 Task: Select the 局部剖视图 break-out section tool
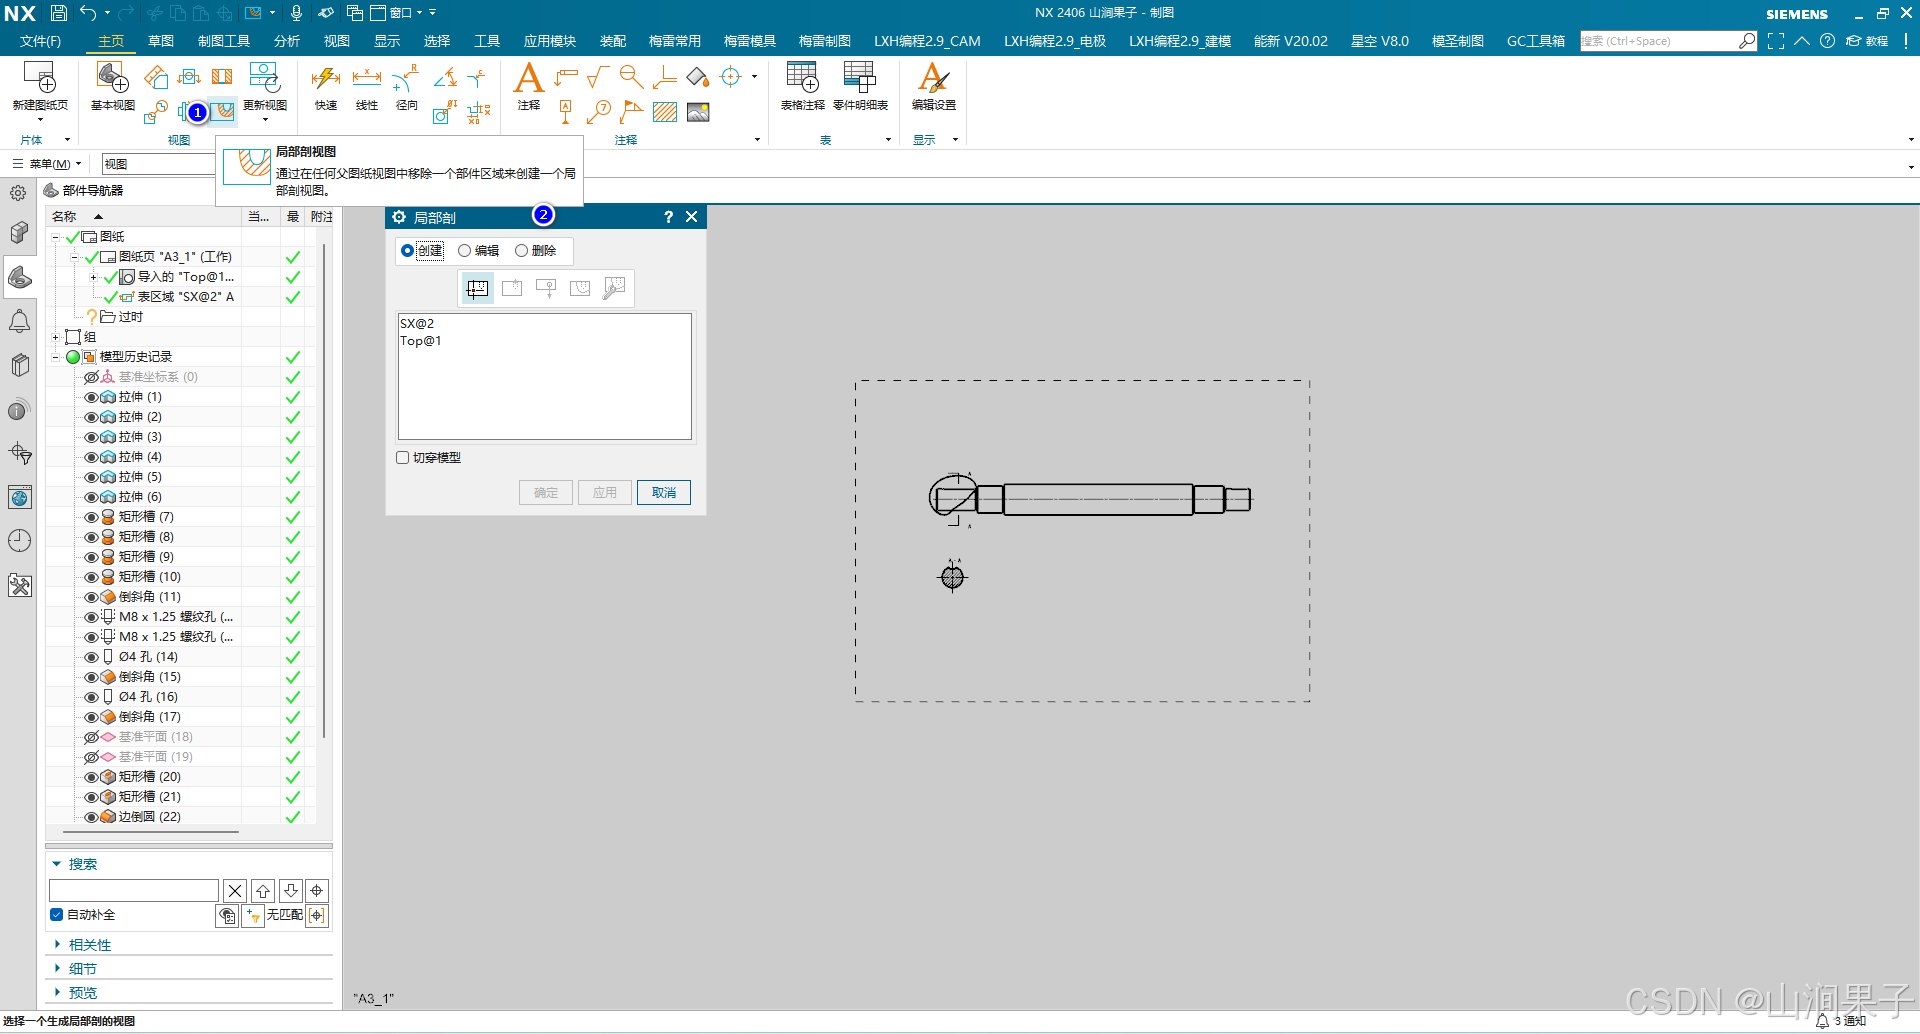(x=223, y=112)
